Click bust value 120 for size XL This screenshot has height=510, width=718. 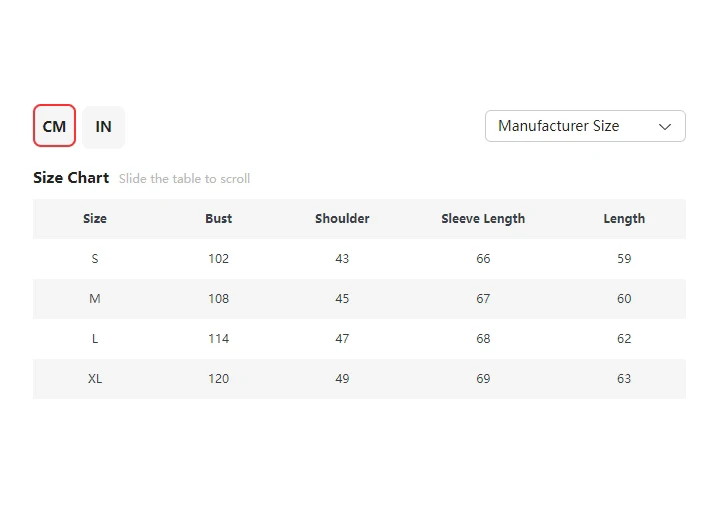click(218, 379)
